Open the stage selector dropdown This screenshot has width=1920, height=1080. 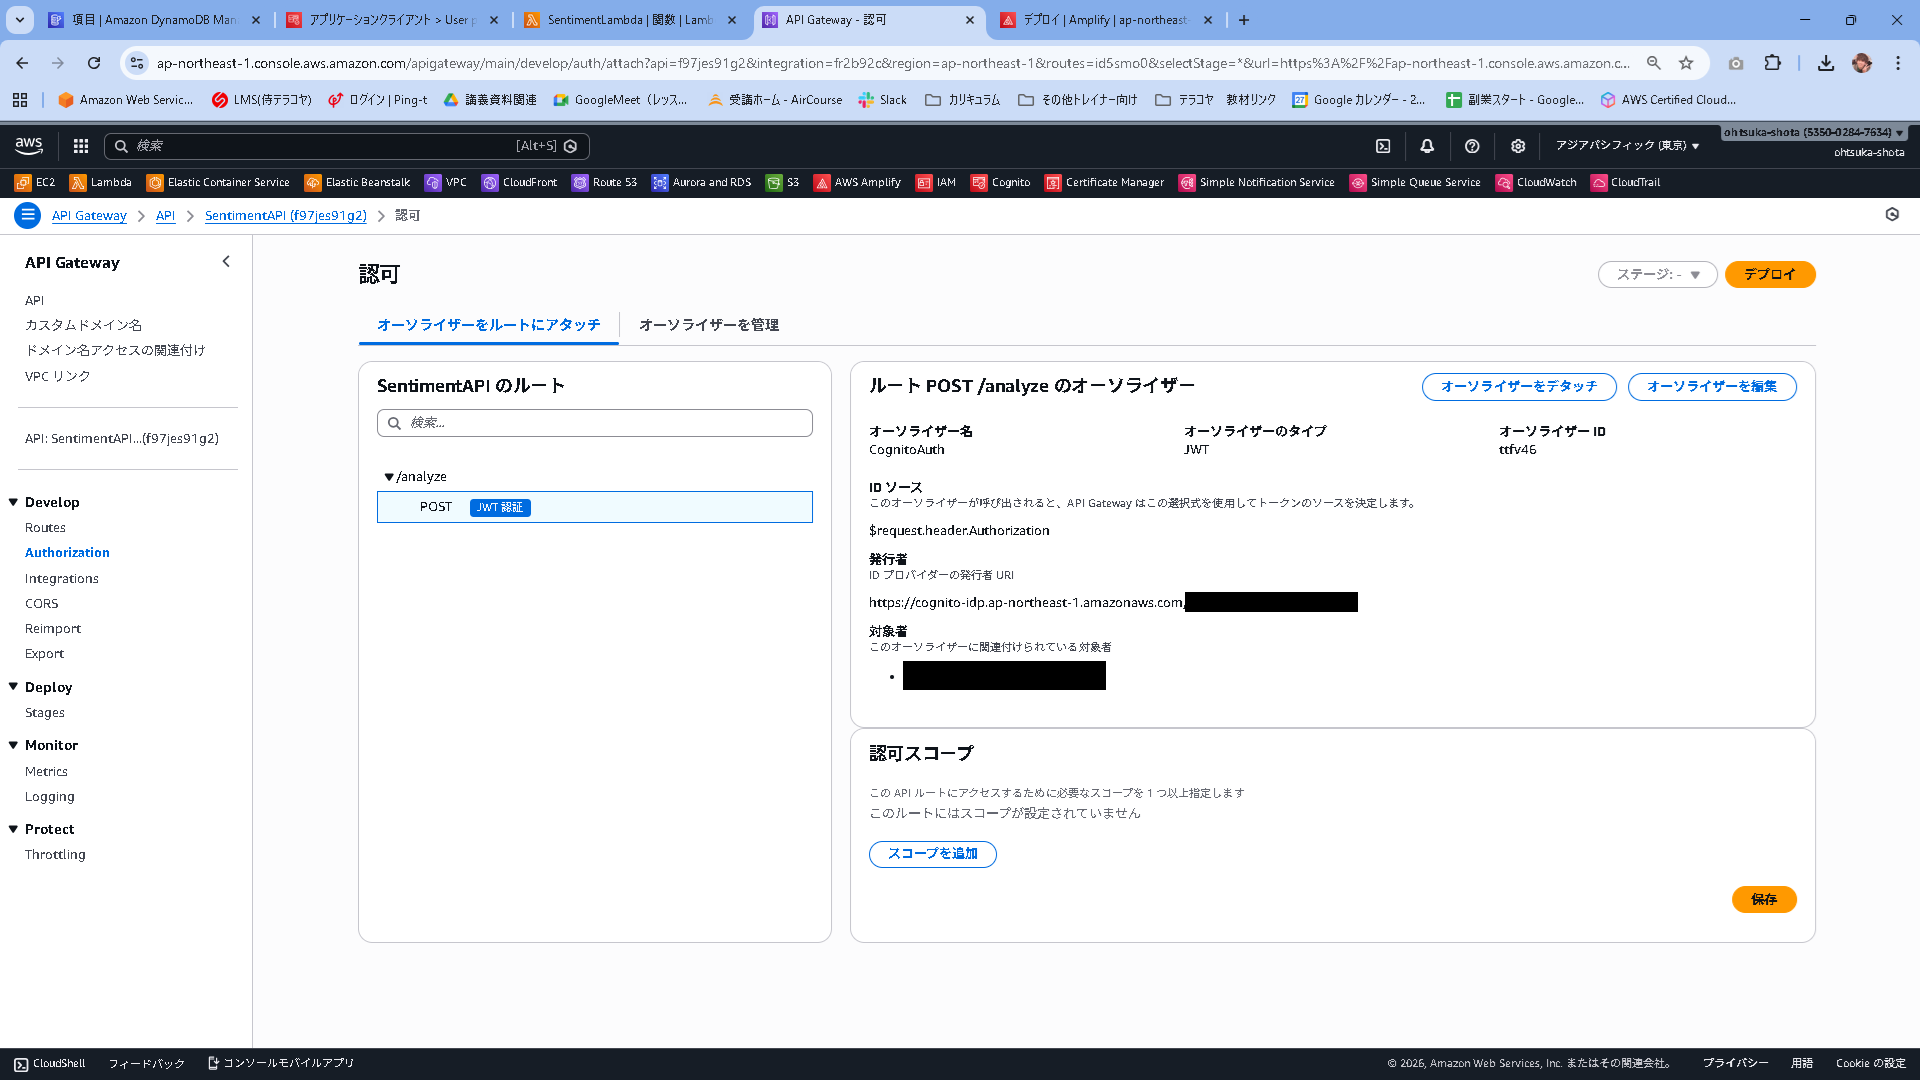point(1657,274)
